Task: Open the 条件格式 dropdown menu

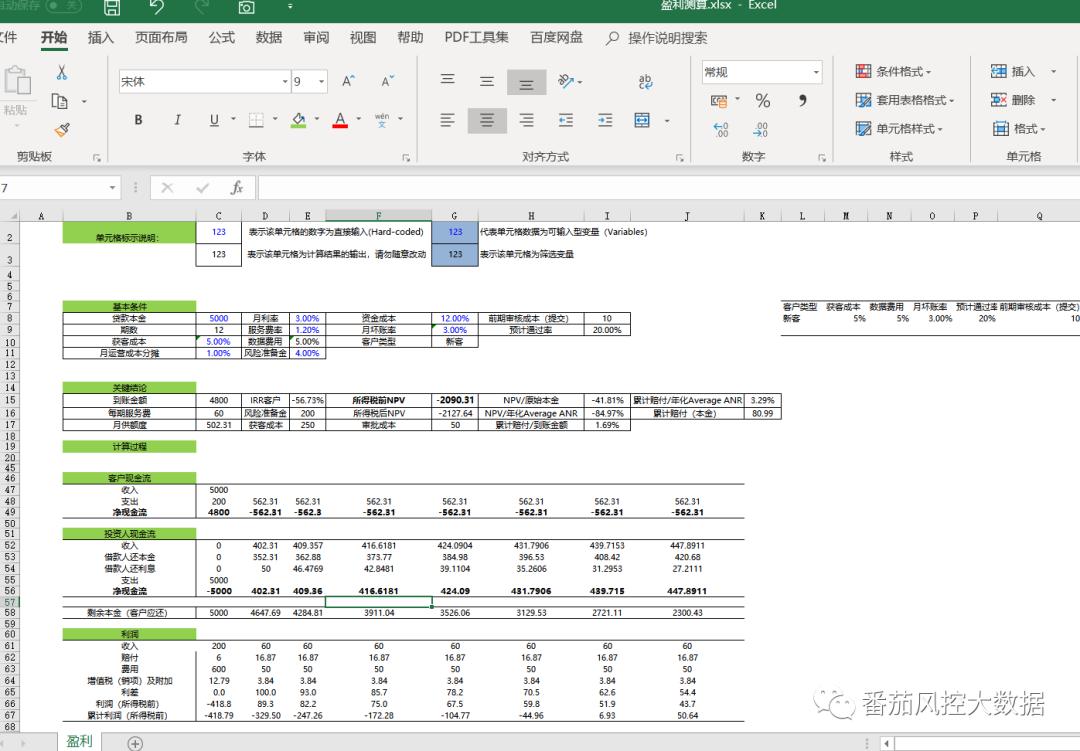Action: click(894, 72)
